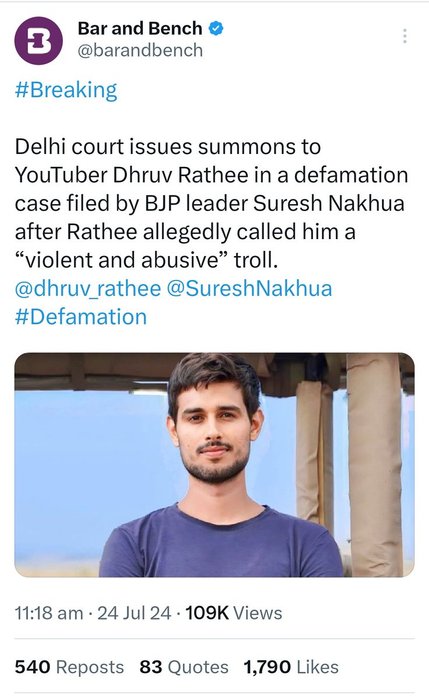Screen dimensions: 429x700
Task: Open Bar and Bench profile avatar
Action: pos(38,41)
